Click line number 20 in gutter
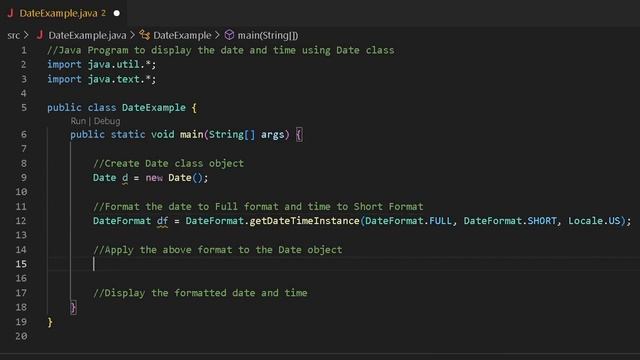Image resolution: width=640 pixels, height=360 pixels. tap(21, 336)
